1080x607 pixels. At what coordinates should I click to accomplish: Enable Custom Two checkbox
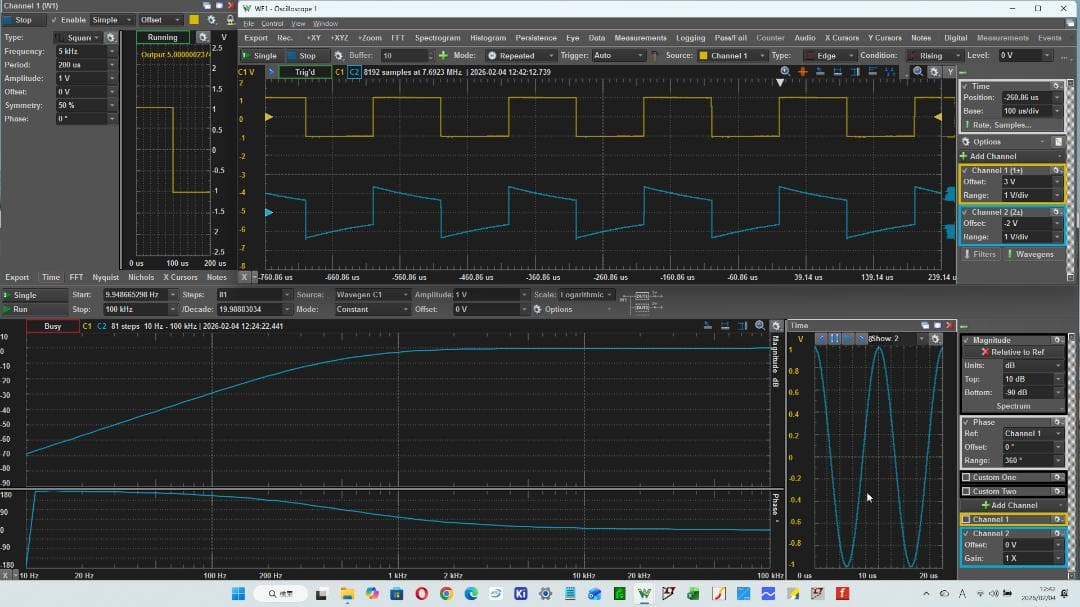966,491
